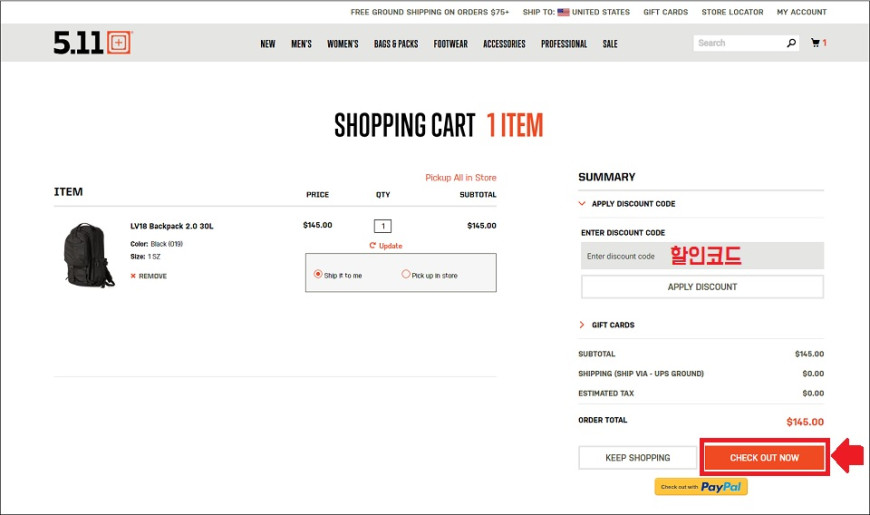Open the MEN'S menu
The image size is (870, 515).
[301, 44]
